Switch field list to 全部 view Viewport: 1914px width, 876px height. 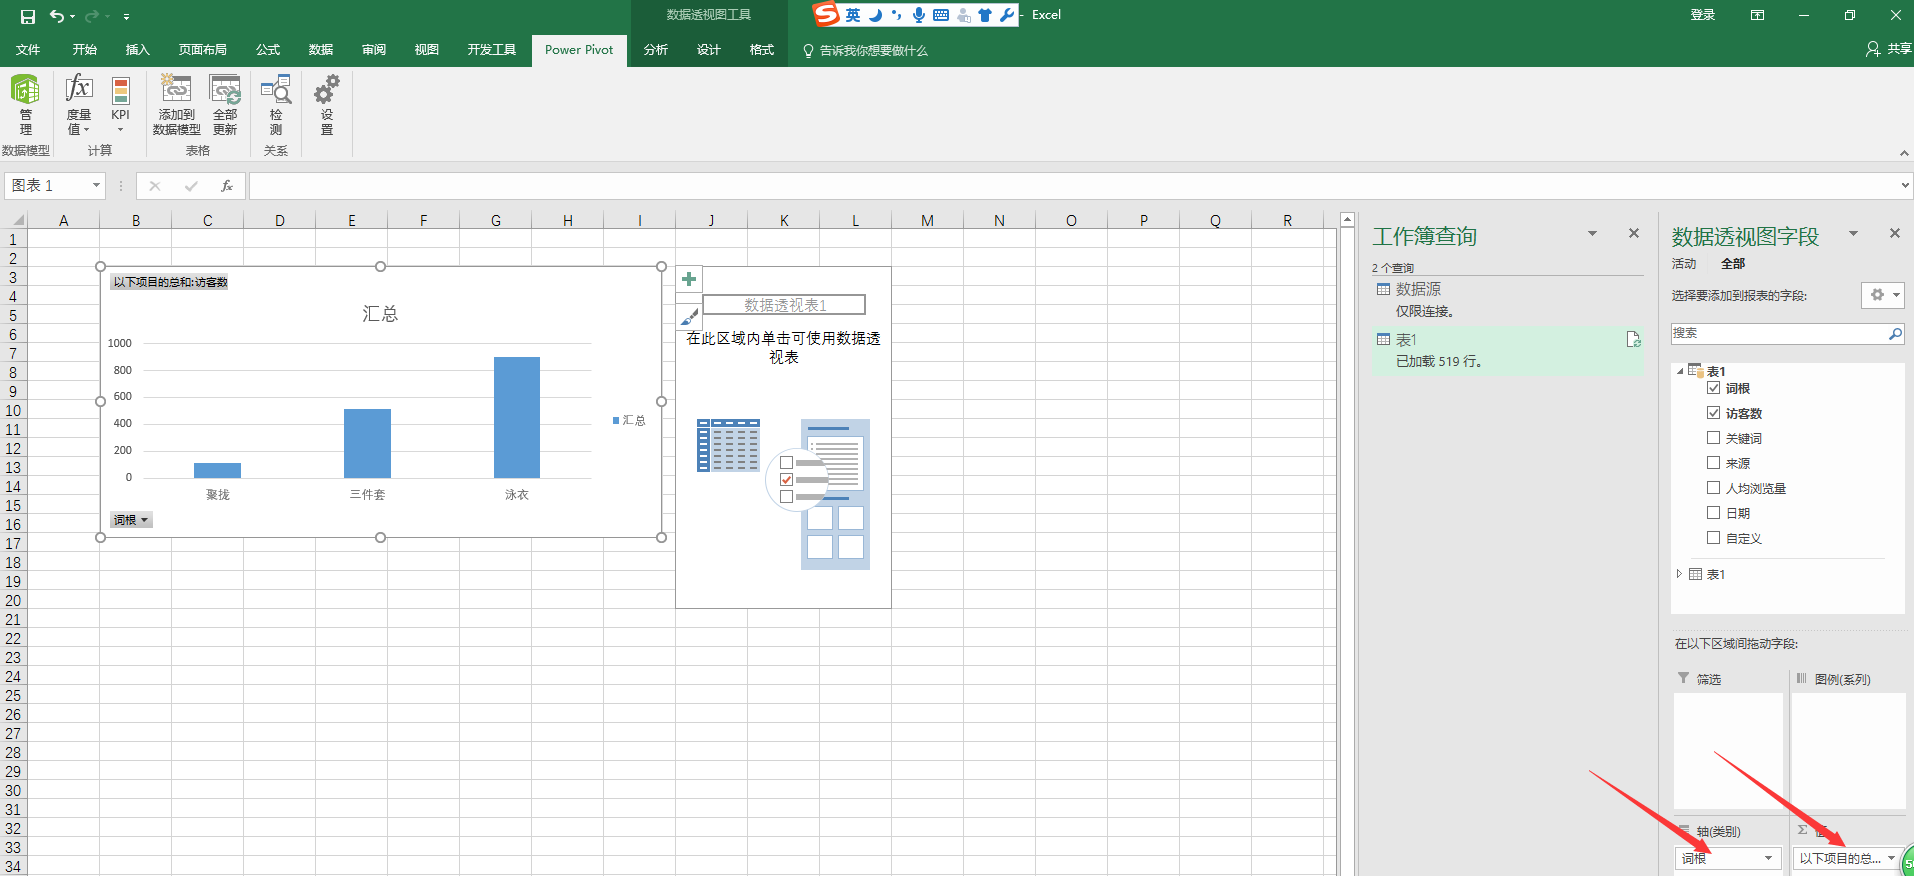1733,264
